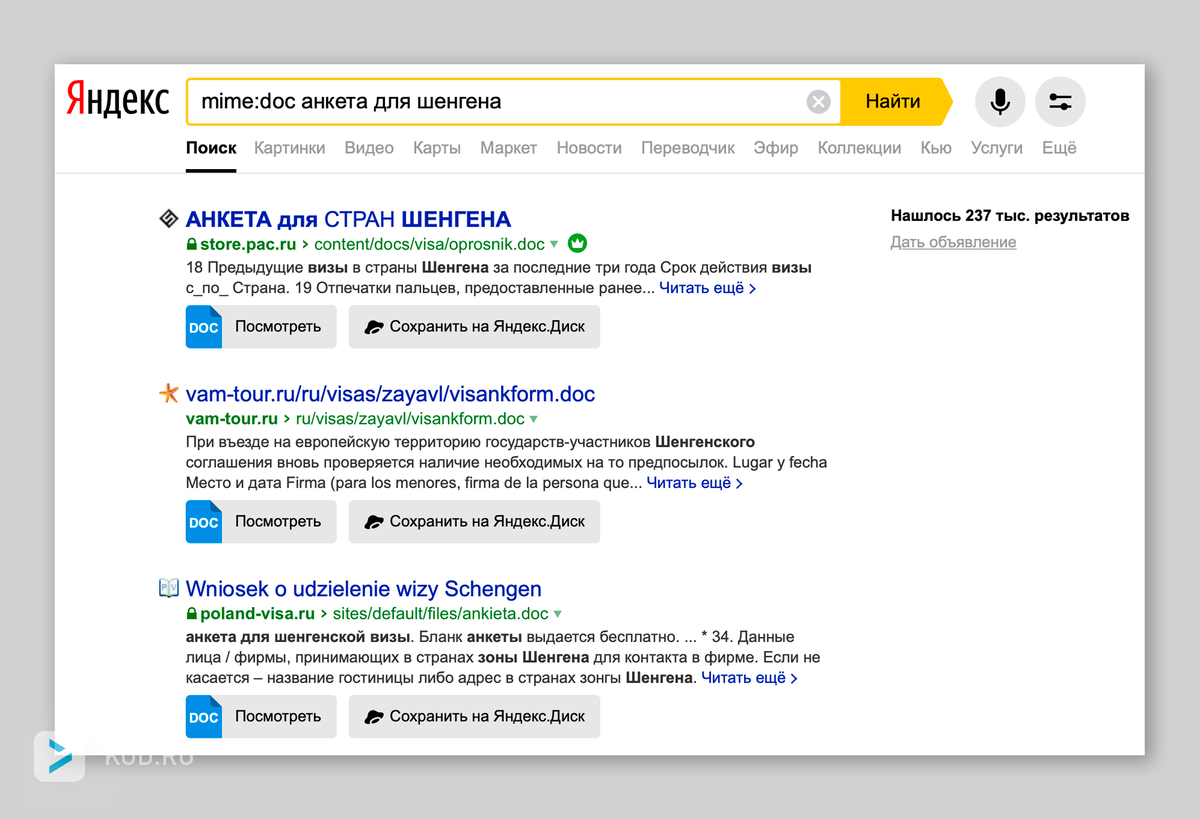Screen dimensions: 1200x819
Task: Click the yellow Найти search button
Action: 894,101
